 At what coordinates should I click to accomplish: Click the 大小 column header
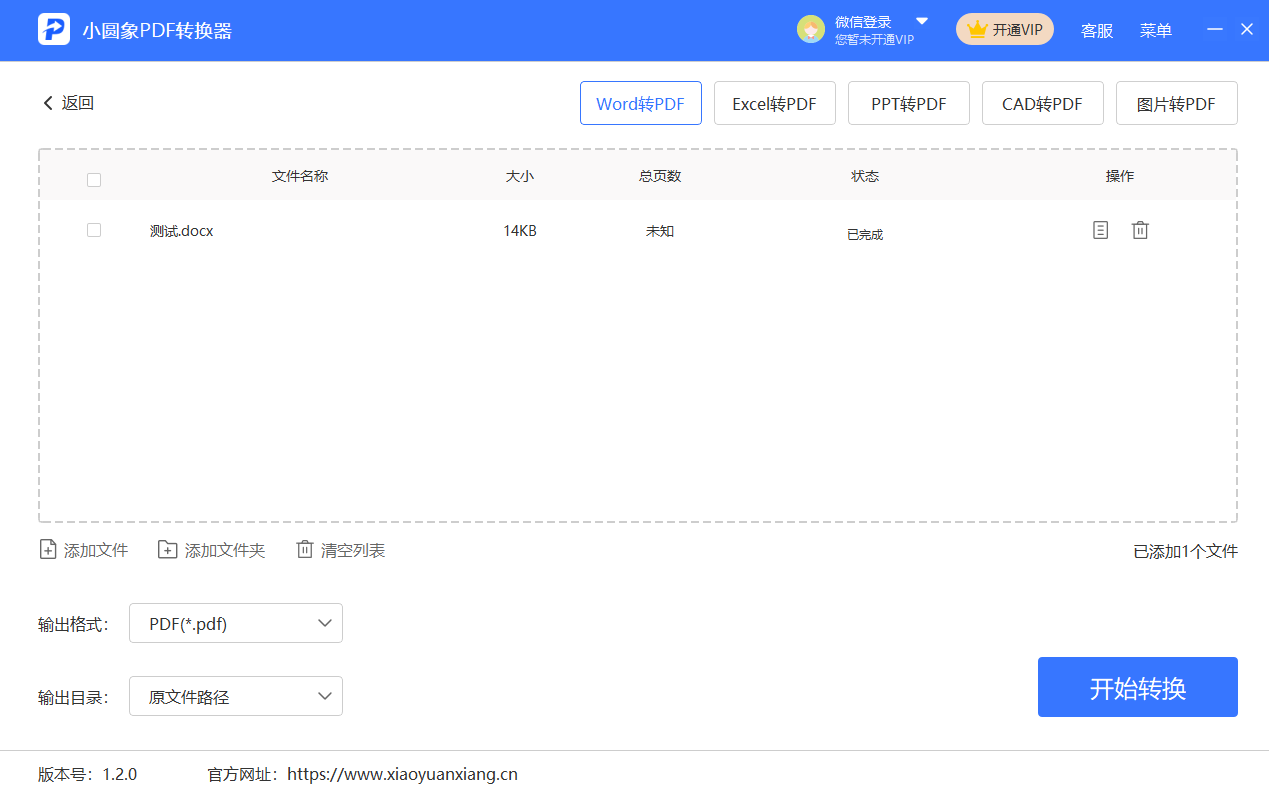[520, 176]
